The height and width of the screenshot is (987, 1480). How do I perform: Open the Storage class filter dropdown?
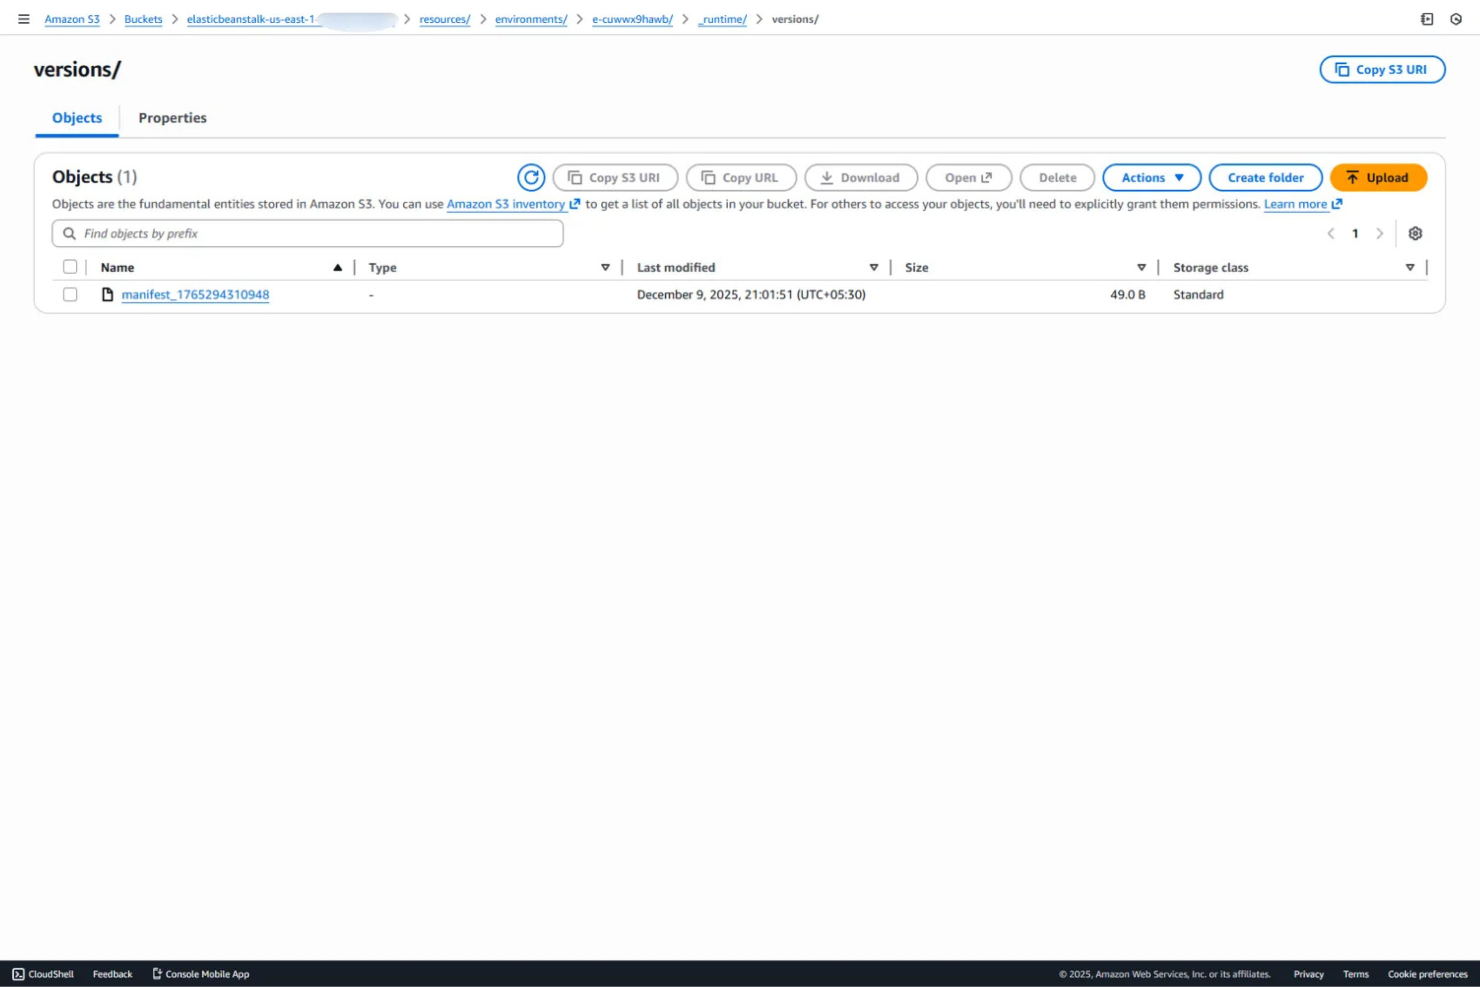click(1410, 267)
